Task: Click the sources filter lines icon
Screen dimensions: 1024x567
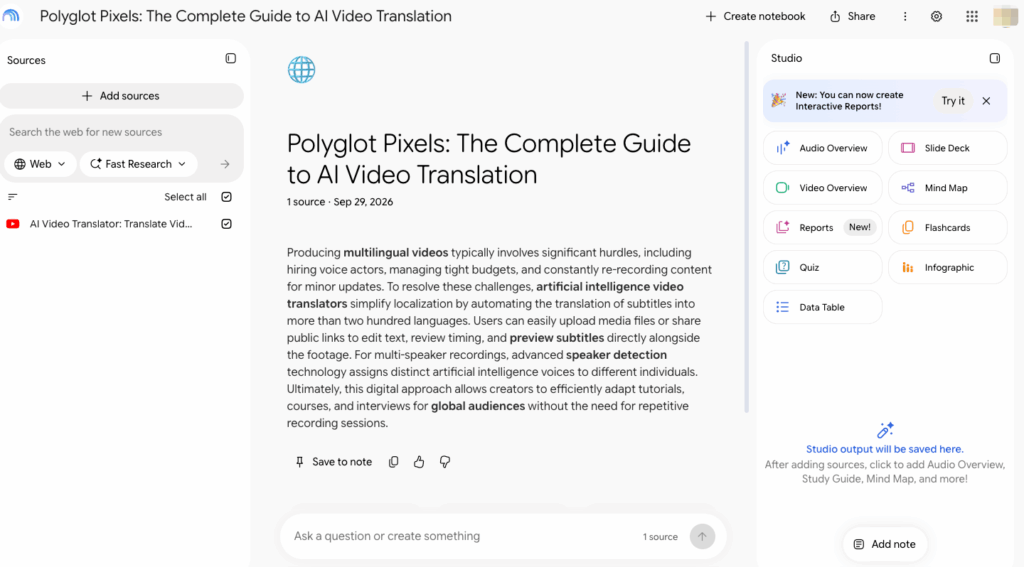Action: coord(12,197)
